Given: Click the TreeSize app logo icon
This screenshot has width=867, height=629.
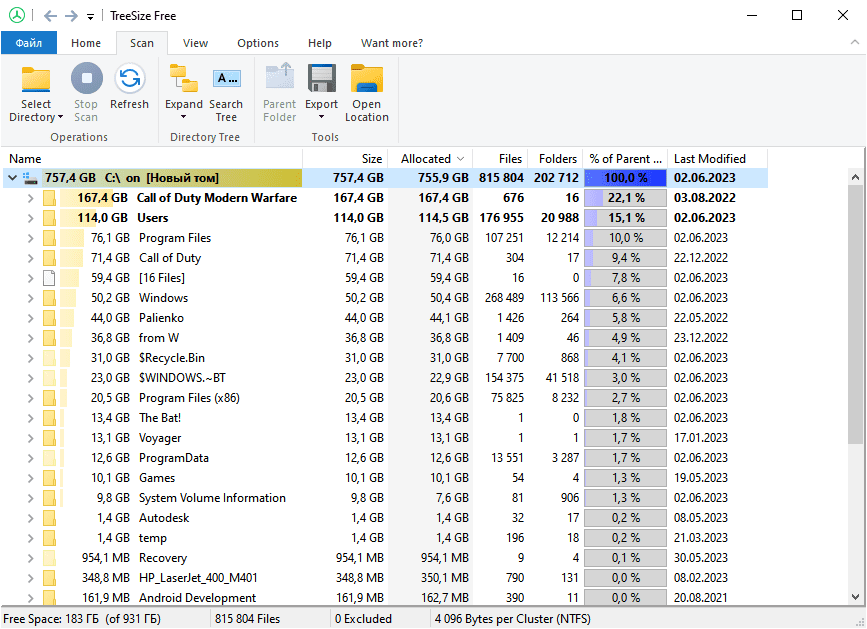Looking at the screenshot, I should click(x=17, y=15).
